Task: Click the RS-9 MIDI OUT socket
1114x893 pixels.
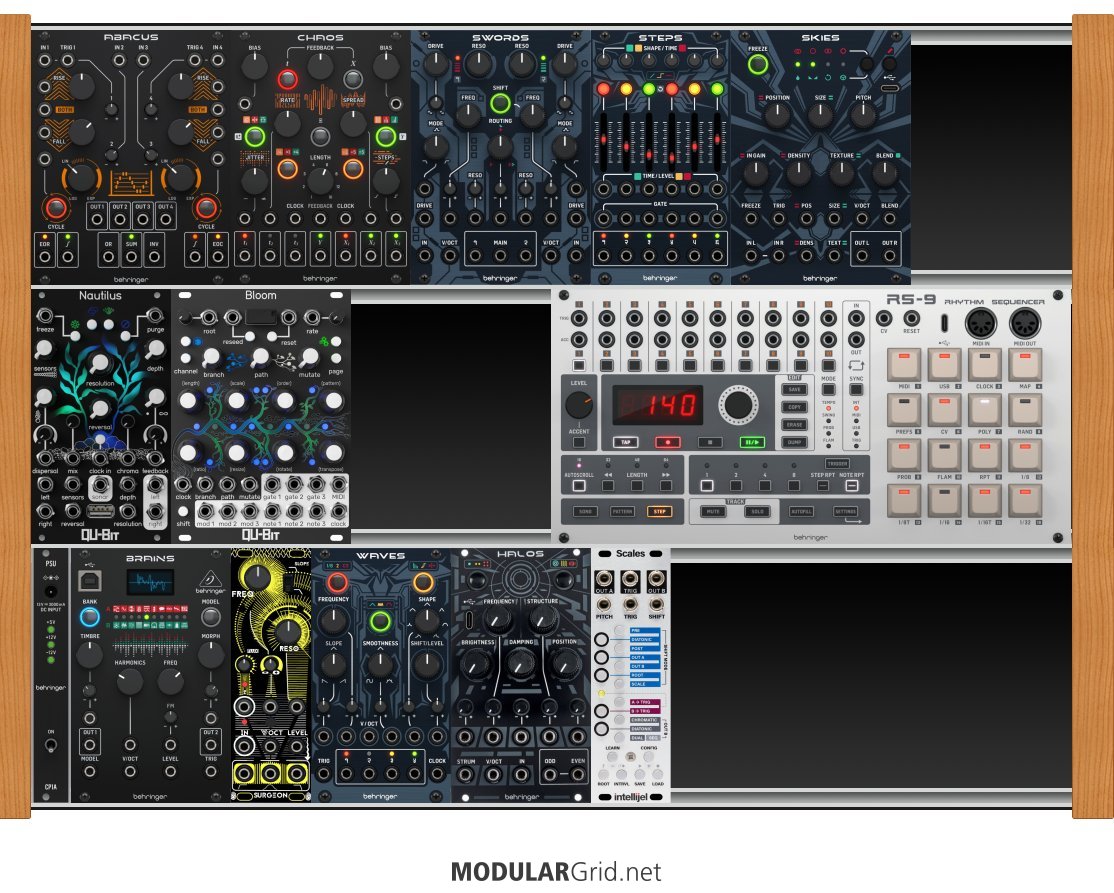Action: tap(1025, 323)
